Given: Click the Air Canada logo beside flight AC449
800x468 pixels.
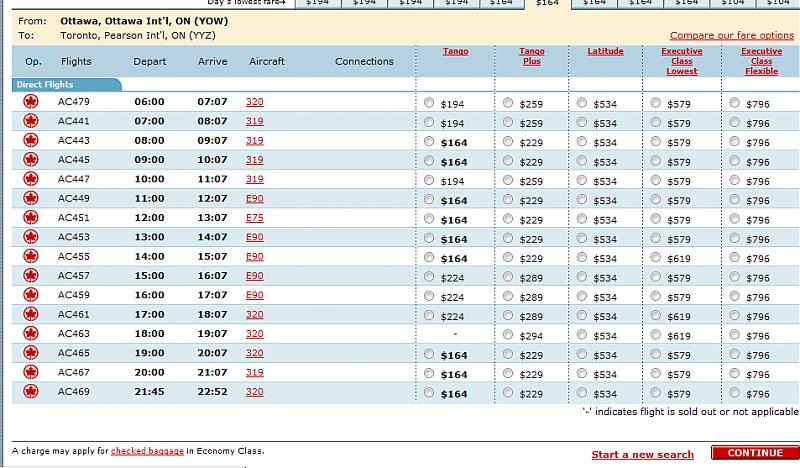Looking at the screenshot, I should tap(30, 200).
